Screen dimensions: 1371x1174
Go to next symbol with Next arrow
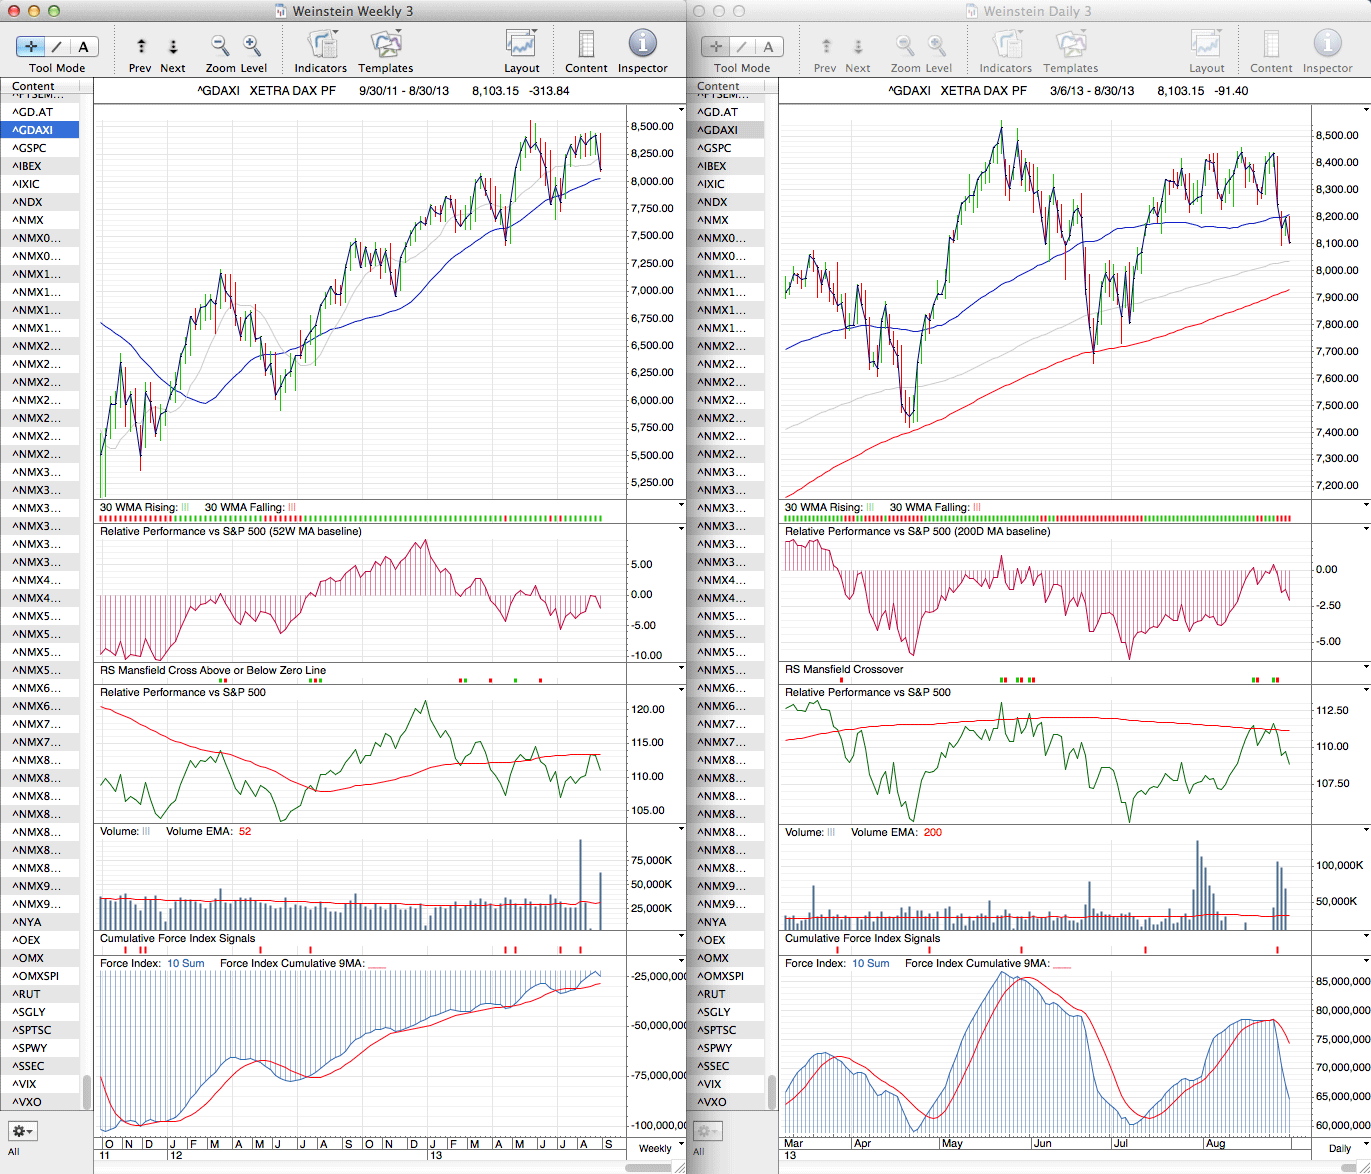tap(173, 46)
